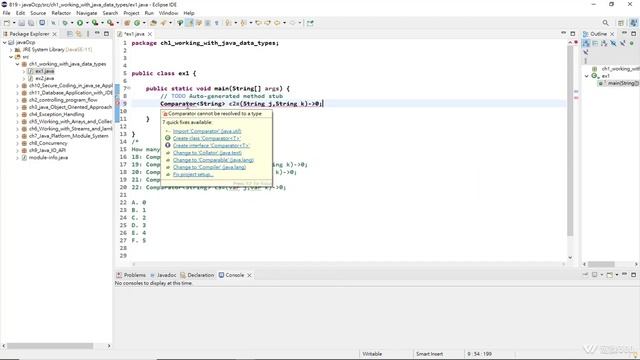Click the Save All toolbar icon
This screenshot has width=640, height=360.
coord(31,23)
